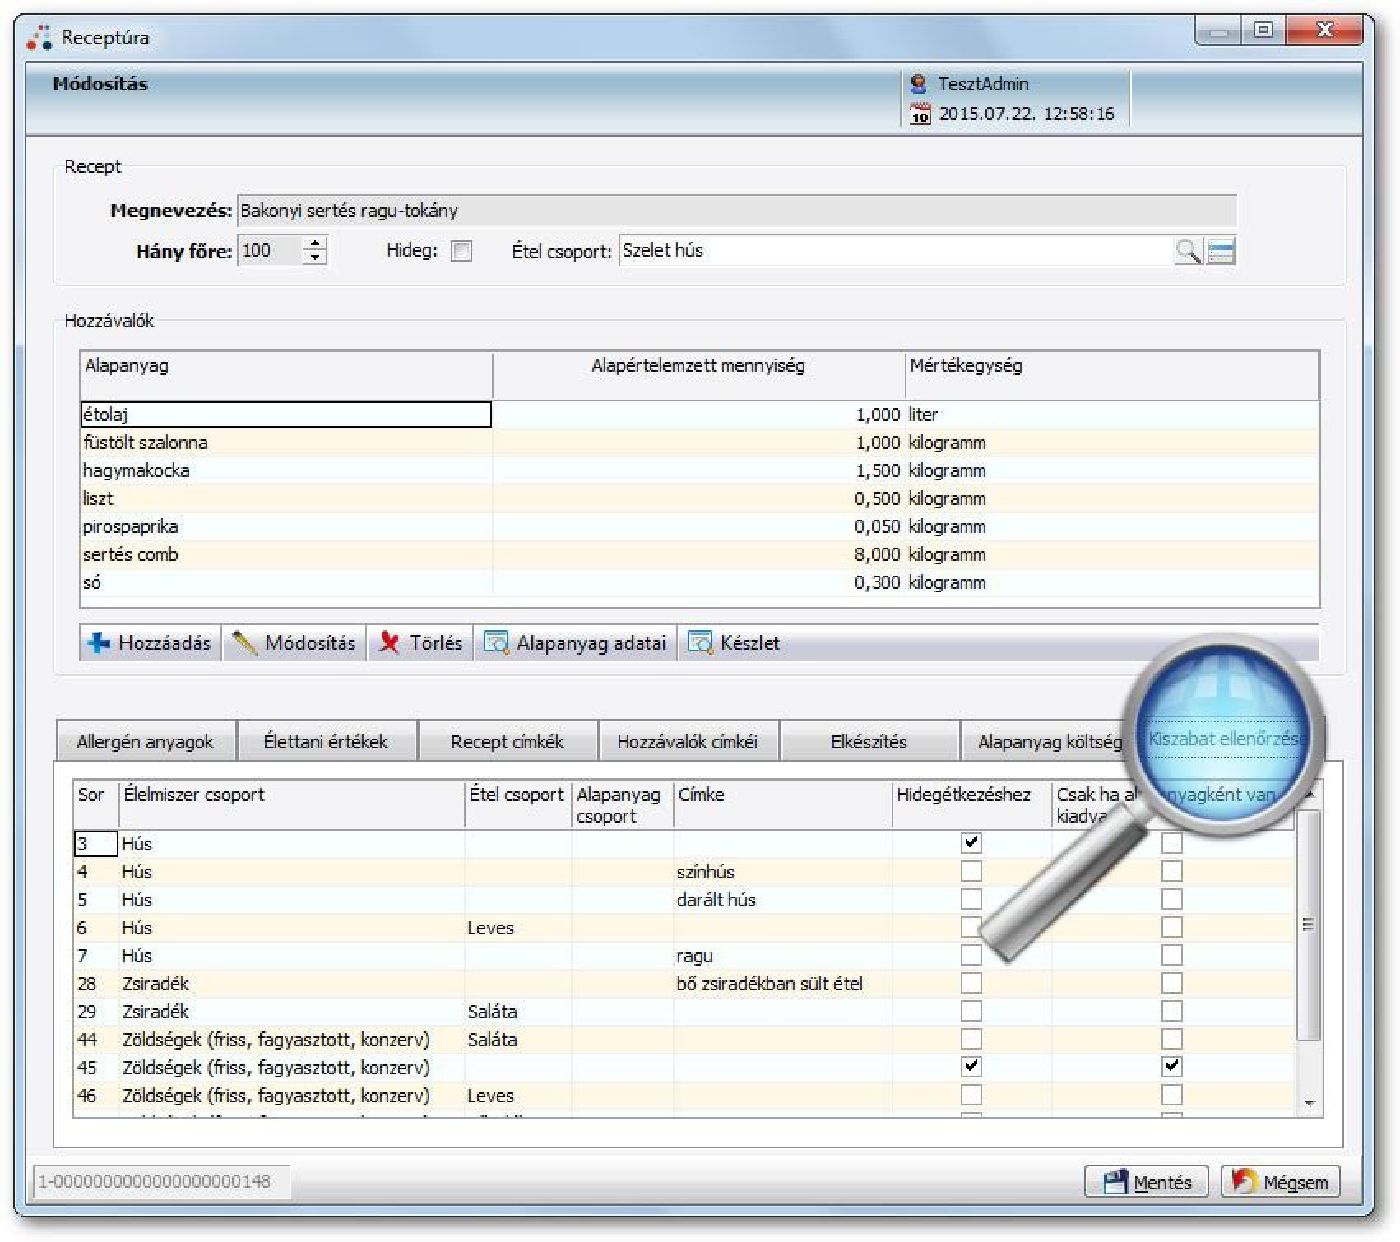Click the Törlés red X icon
Screen dimensions: 1400x1242
click(389, 643)
